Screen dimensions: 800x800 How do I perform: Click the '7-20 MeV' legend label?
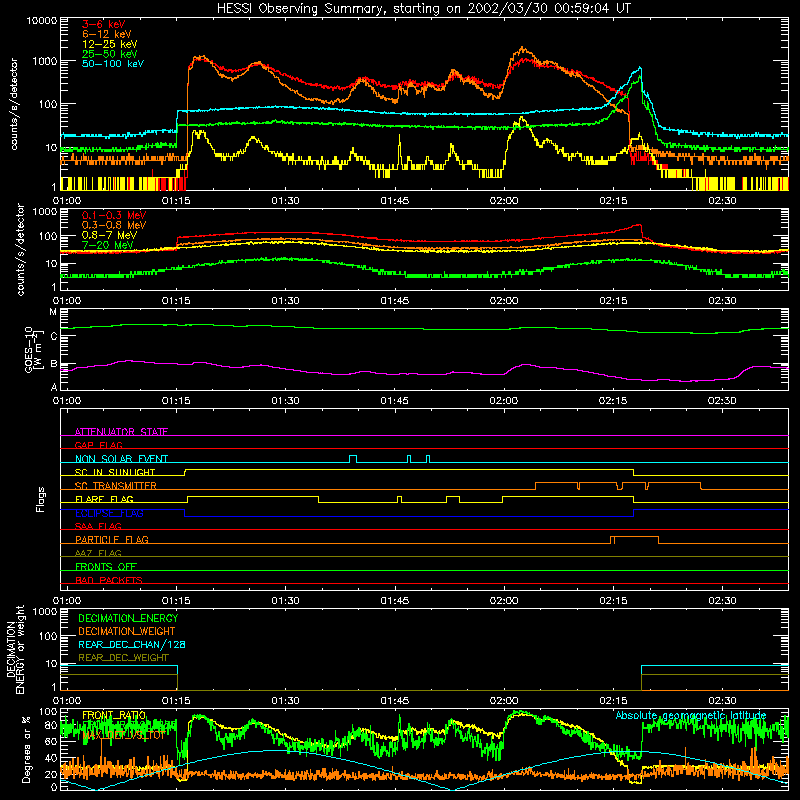click(x=108, y=245)
